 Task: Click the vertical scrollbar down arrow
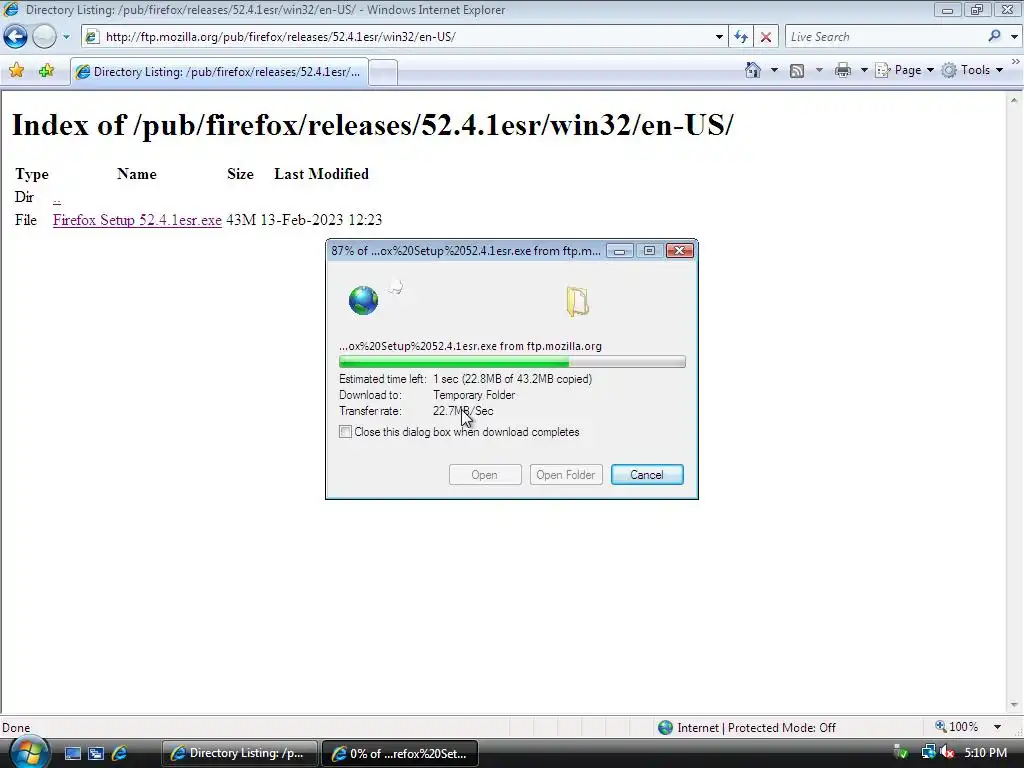click(x=1014, y=705)
